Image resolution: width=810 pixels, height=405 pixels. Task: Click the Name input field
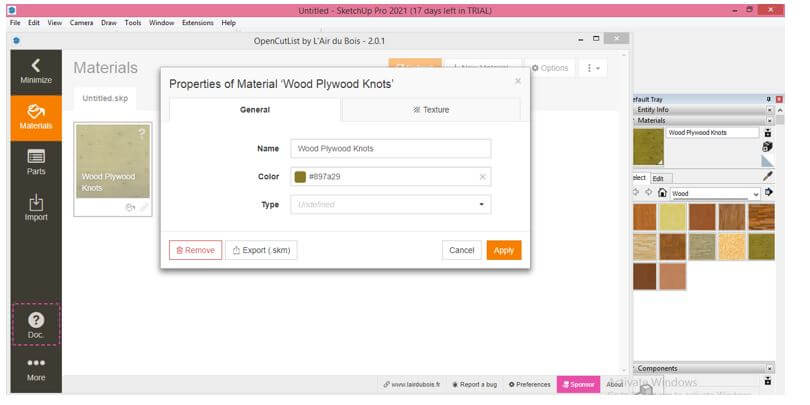tap(391, 149)
